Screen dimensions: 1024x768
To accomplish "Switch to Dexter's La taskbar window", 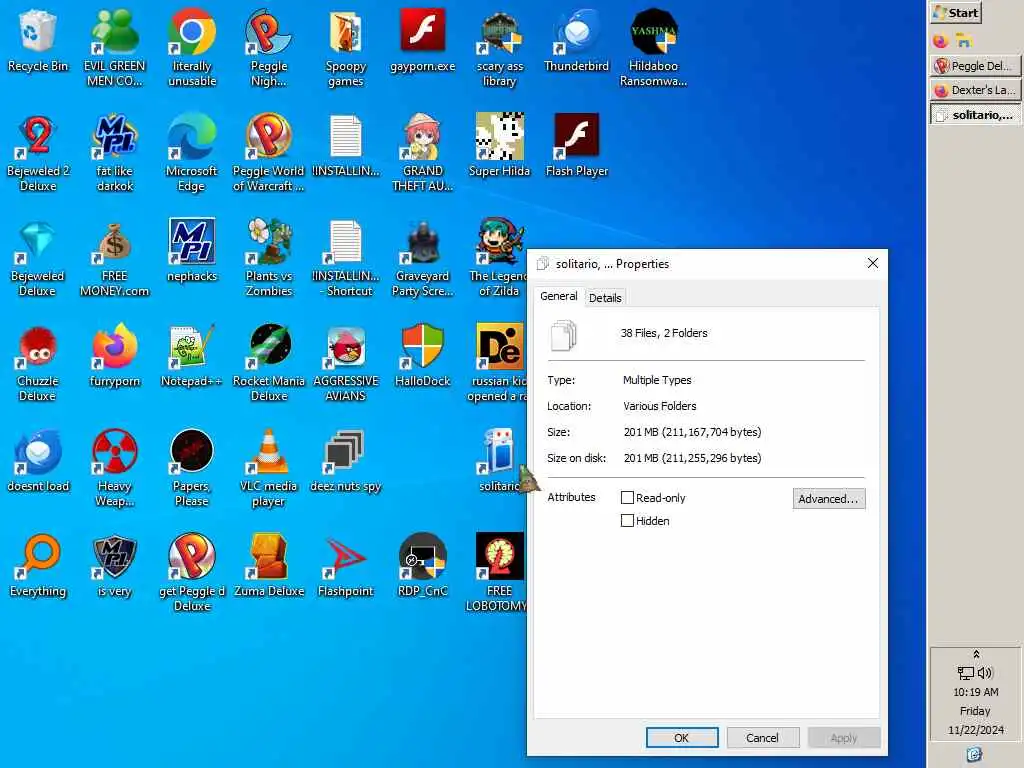I will click(x=975, y=90).
